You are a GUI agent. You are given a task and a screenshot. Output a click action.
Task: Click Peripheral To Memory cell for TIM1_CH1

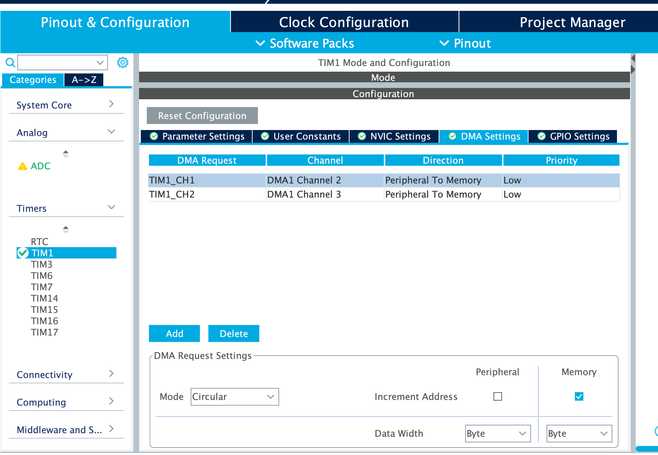click(x=443, y=180)
